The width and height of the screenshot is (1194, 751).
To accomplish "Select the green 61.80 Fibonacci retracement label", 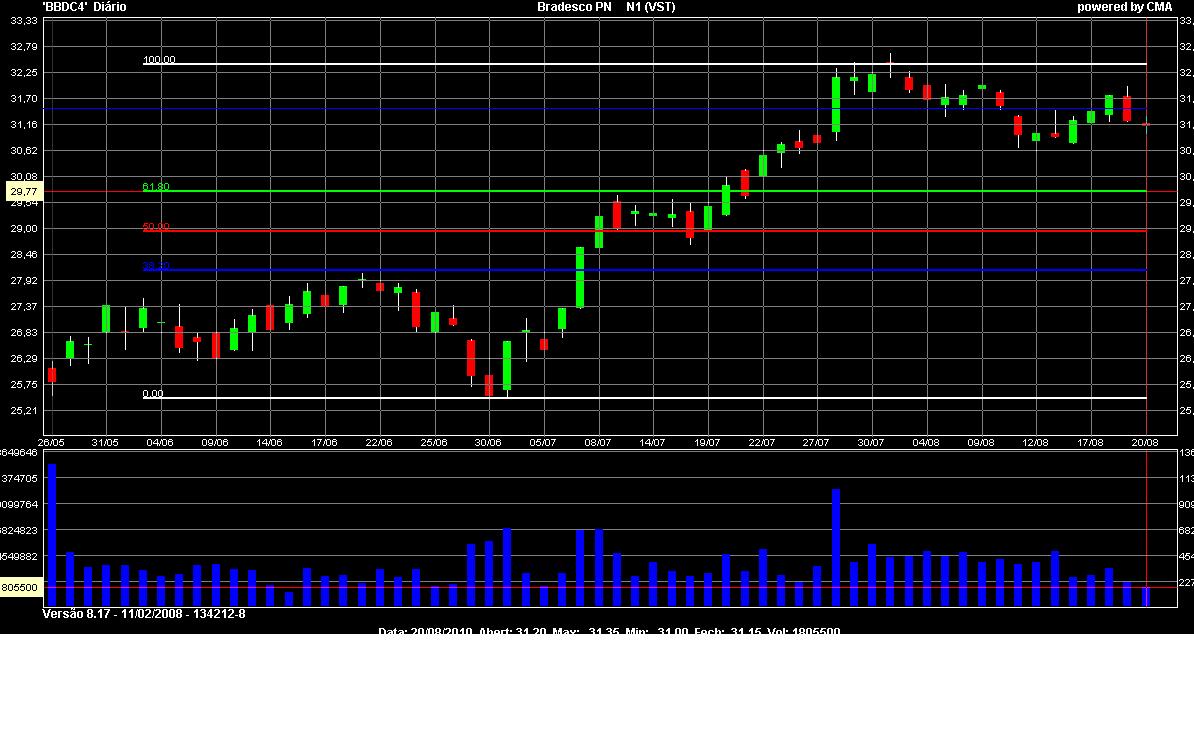I will pos(156,187).
